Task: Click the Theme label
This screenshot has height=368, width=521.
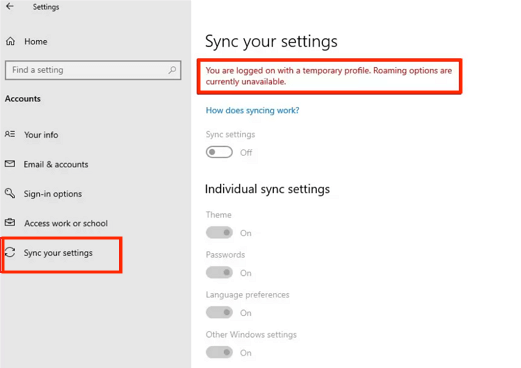Action: [x=218, y=215]
